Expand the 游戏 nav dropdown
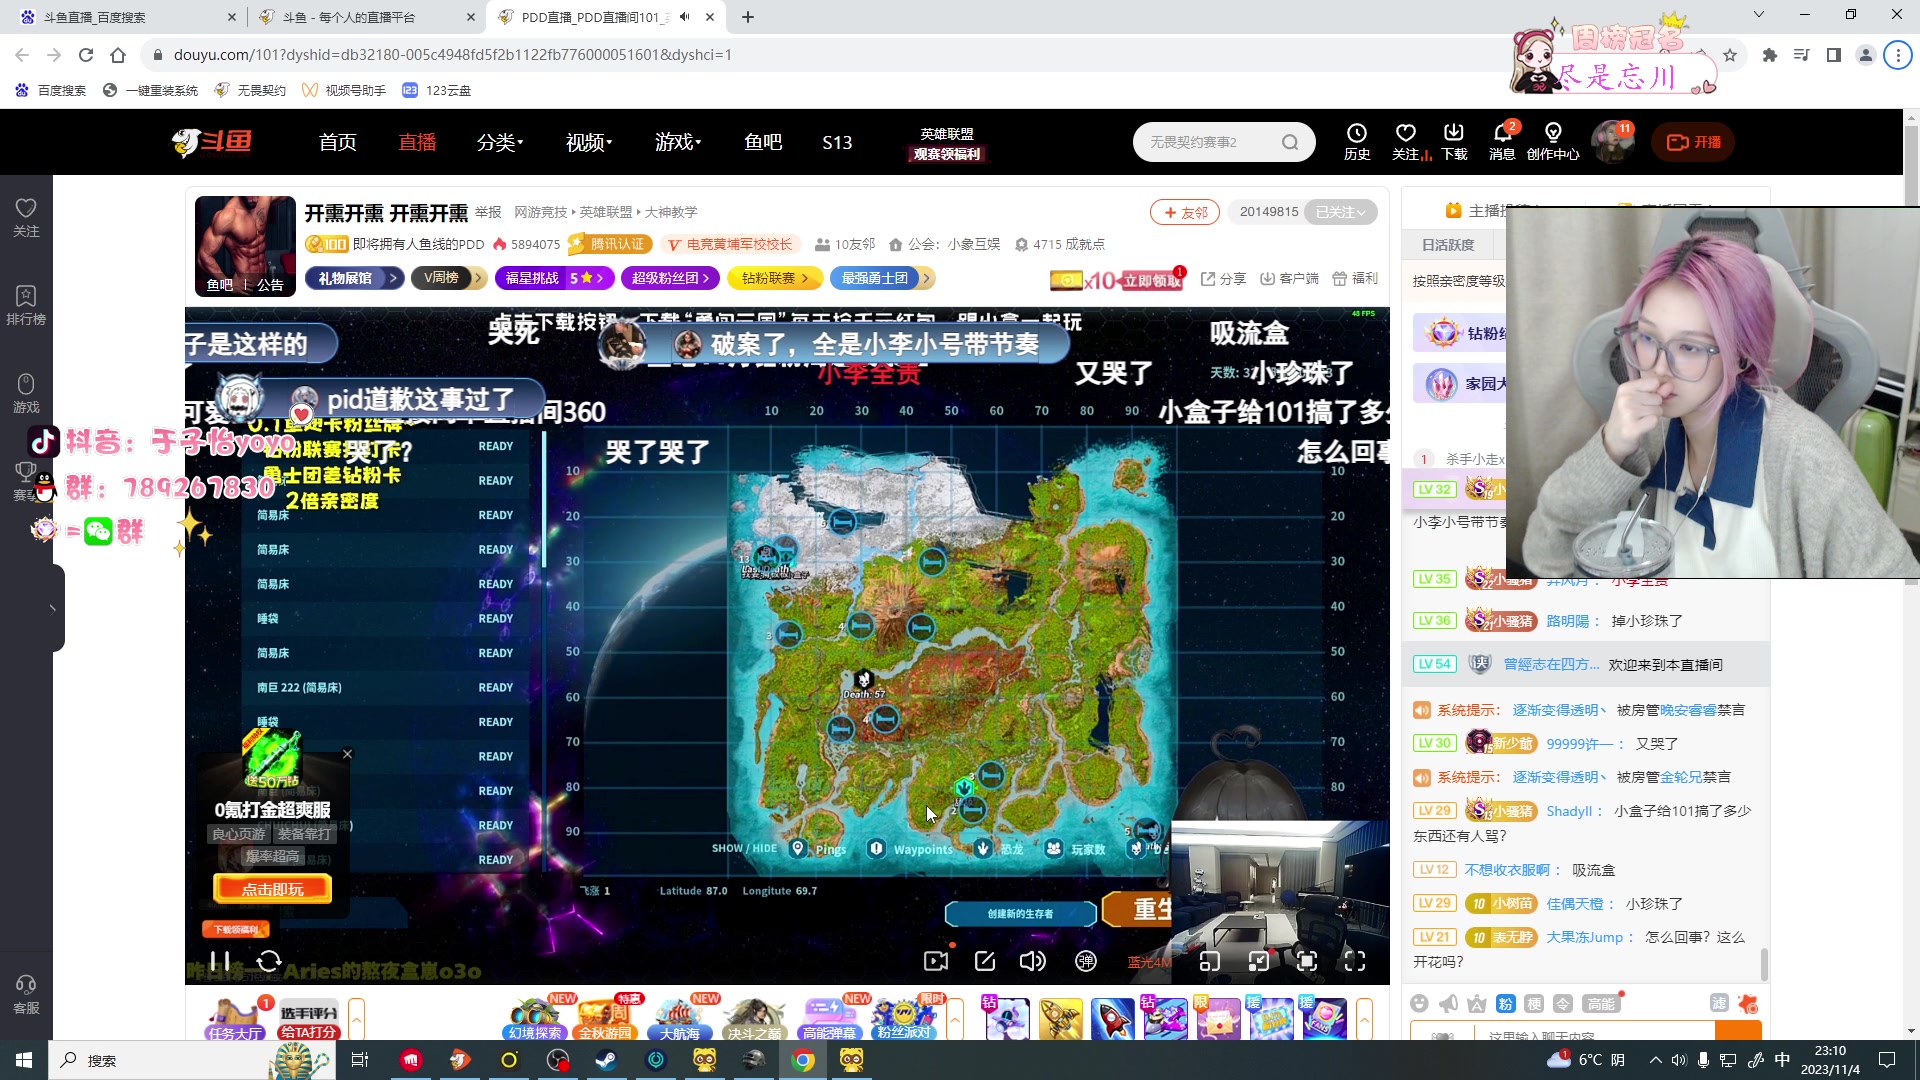 coord(678,142)
